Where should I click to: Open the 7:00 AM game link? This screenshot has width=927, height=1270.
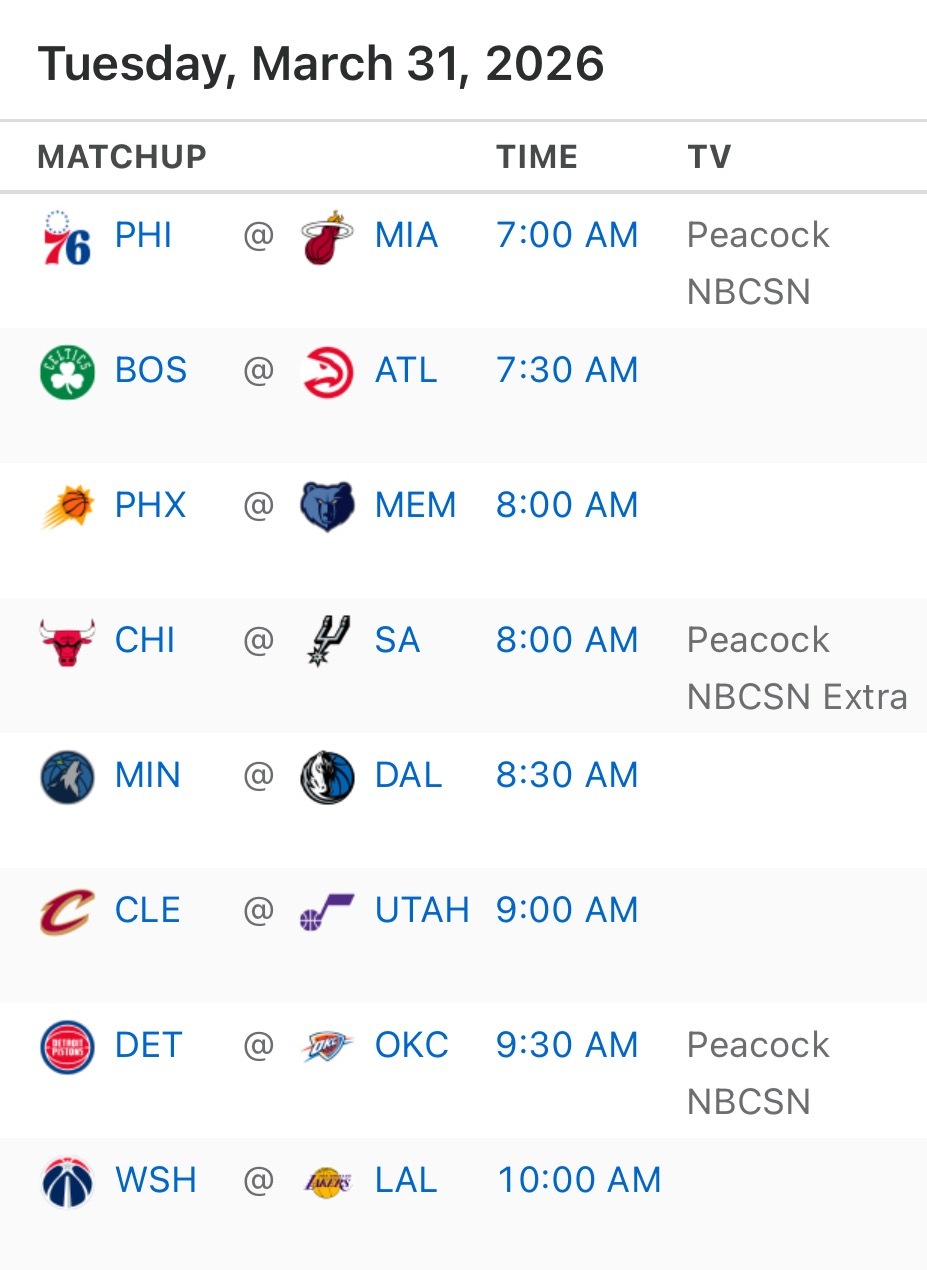pyautogui.click(x=567, y=236)
